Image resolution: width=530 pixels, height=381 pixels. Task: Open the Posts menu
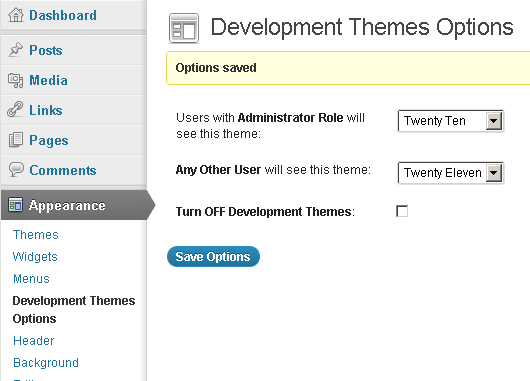[x=46, y=50]
